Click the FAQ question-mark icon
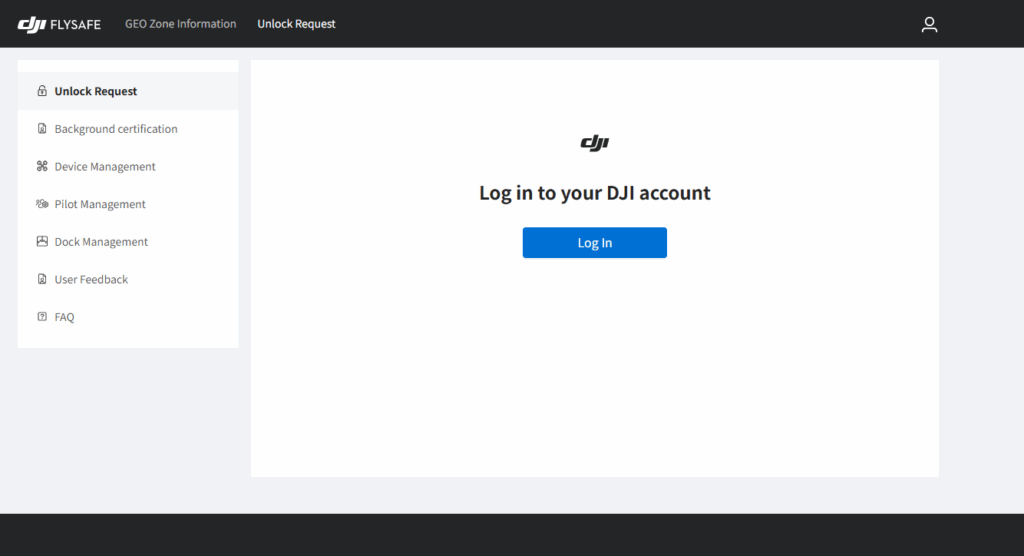Image resolution: width=1024 pixels, height=556 pixels. coord(42,316)
